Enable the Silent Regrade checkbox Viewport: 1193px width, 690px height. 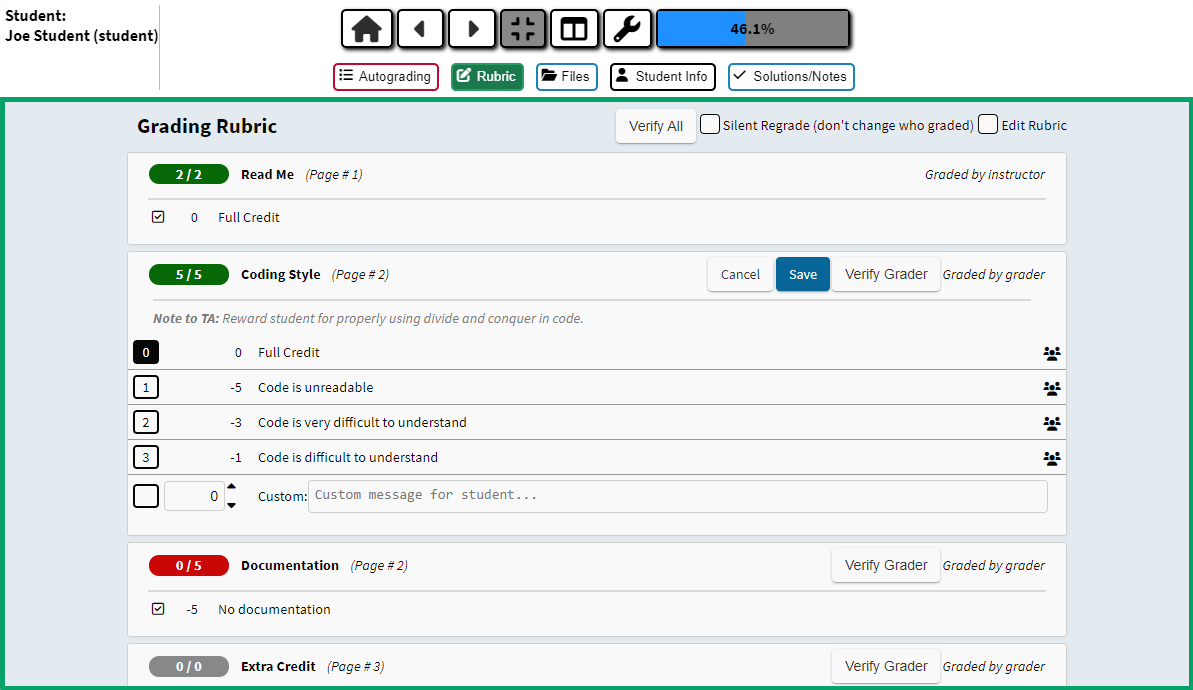coord(710,124)
